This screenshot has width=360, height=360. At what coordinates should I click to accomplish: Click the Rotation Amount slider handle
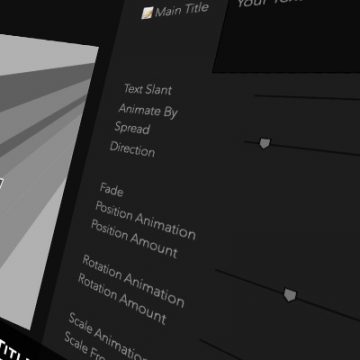click(x=290, y=295)
